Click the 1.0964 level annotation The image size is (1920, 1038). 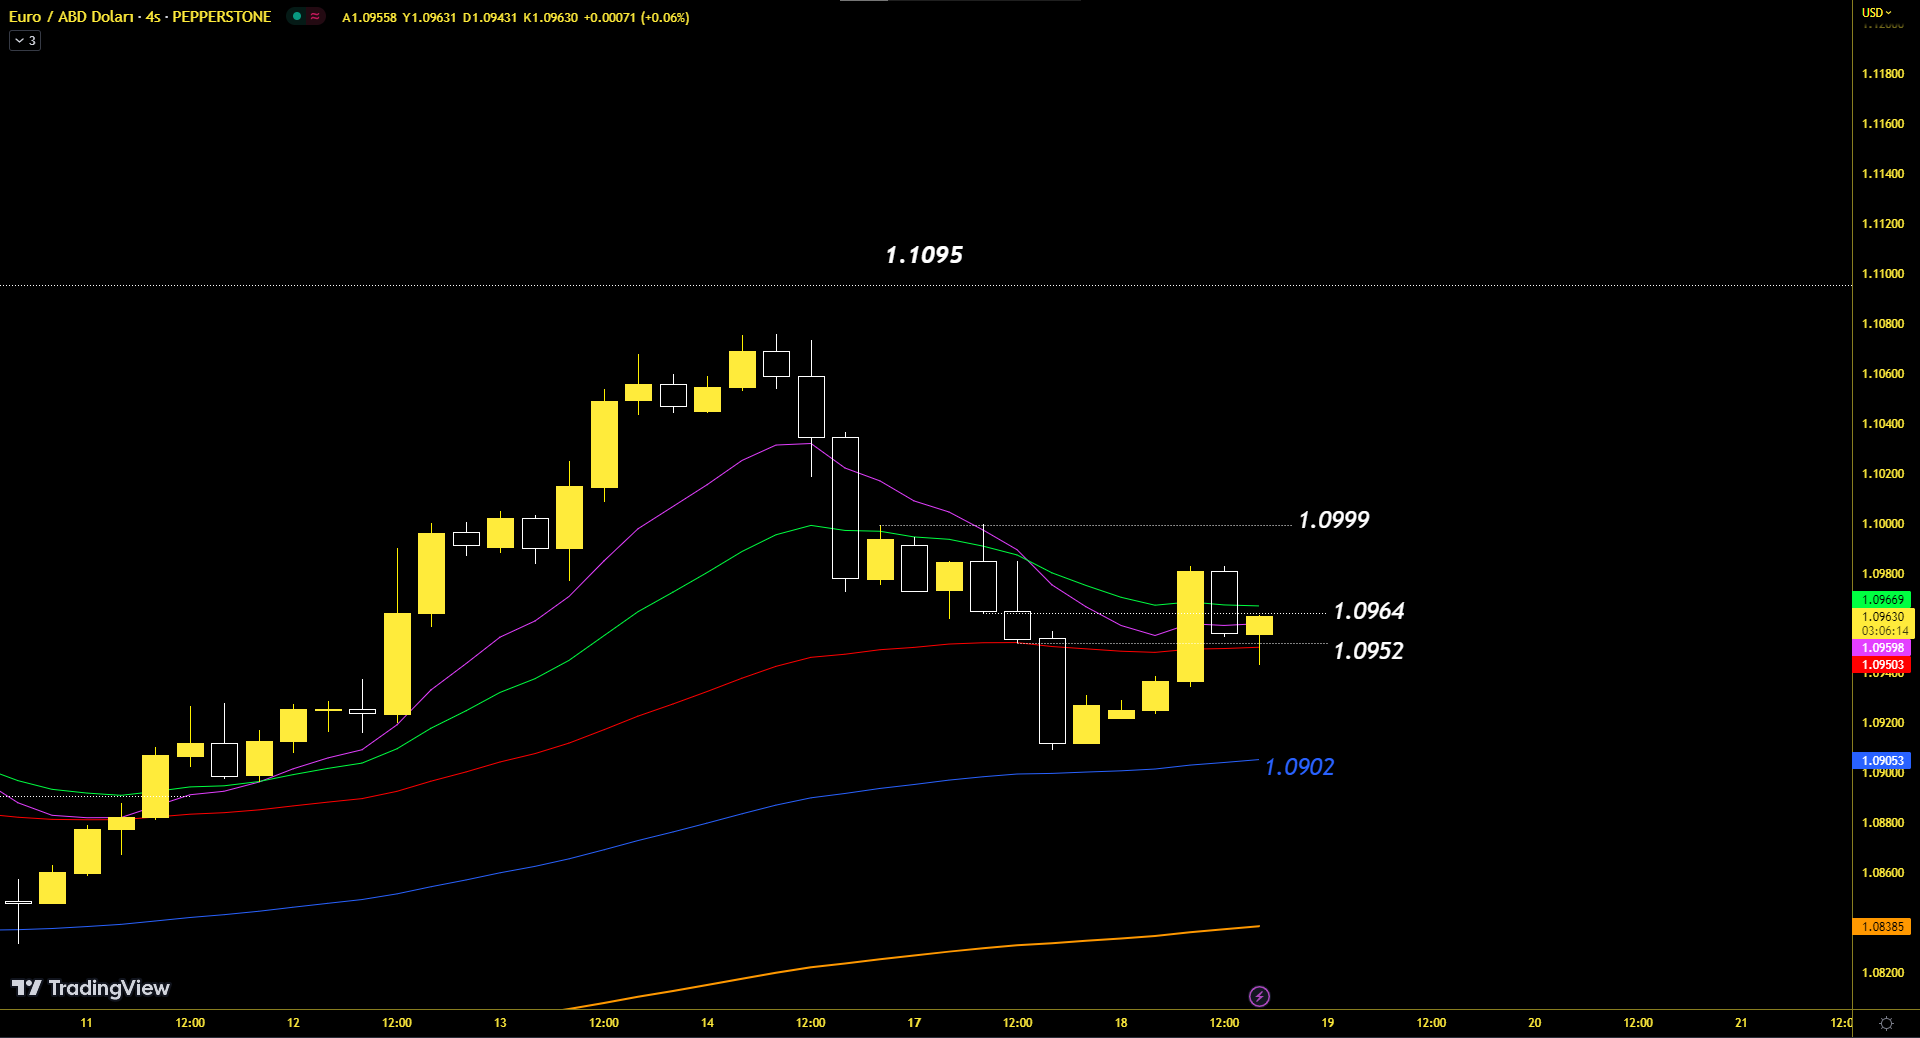1368,611
